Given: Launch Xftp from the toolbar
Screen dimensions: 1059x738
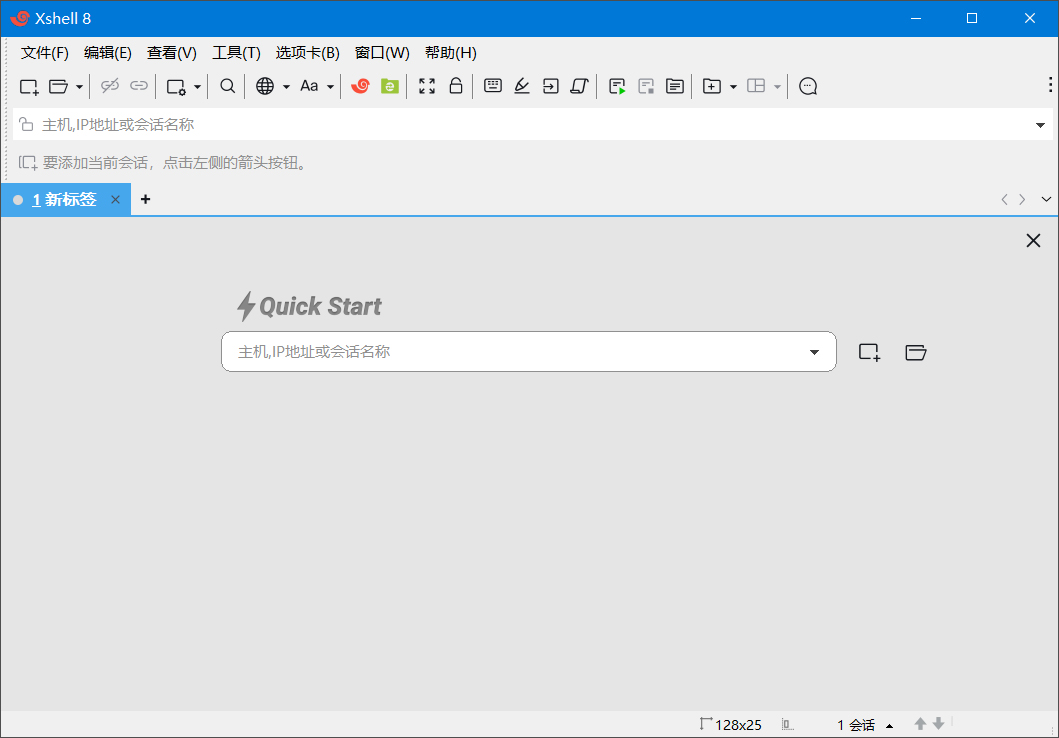Looking at the screenshot, I should [x=390, y=86].
